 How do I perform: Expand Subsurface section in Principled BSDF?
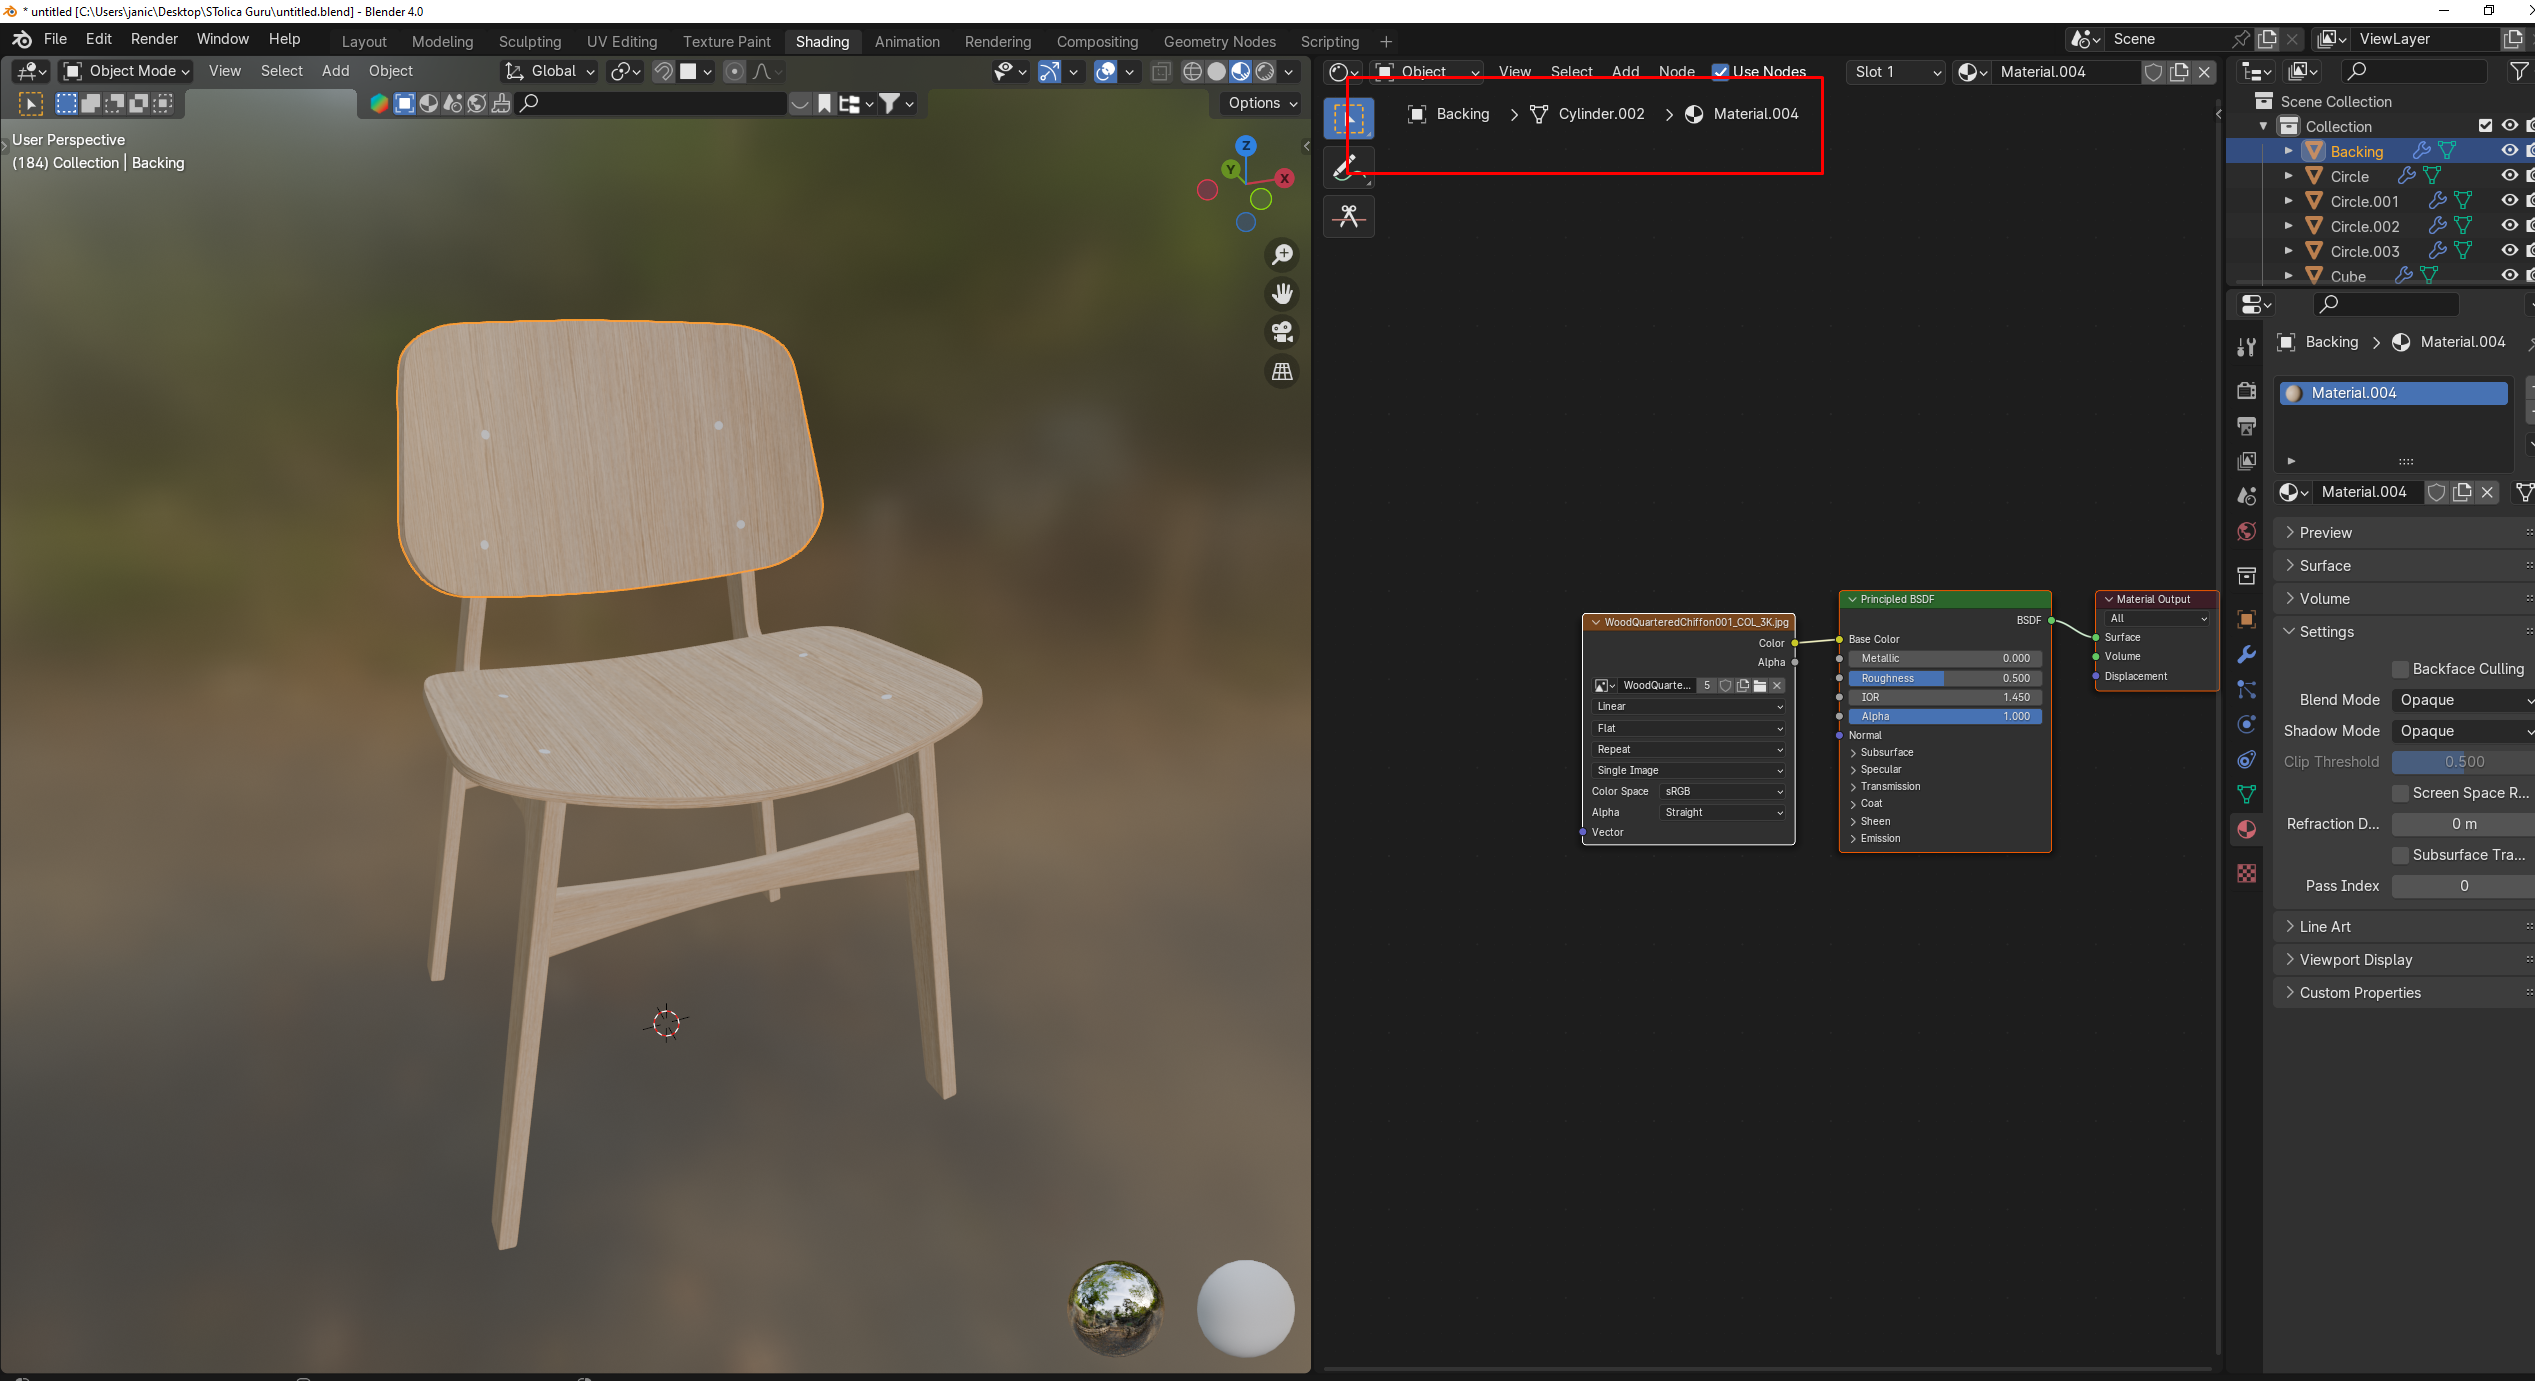(x=1886, y=752)
